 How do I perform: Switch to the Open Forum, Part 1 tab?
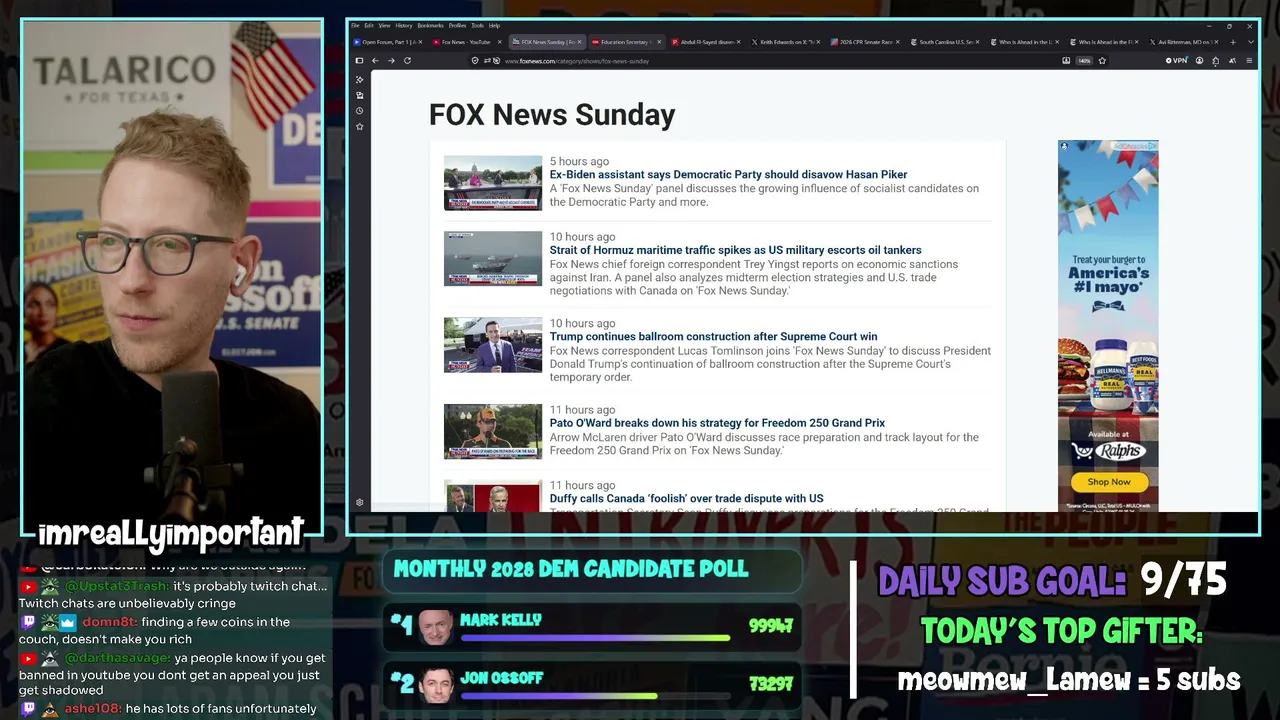[x=388, y=42]
